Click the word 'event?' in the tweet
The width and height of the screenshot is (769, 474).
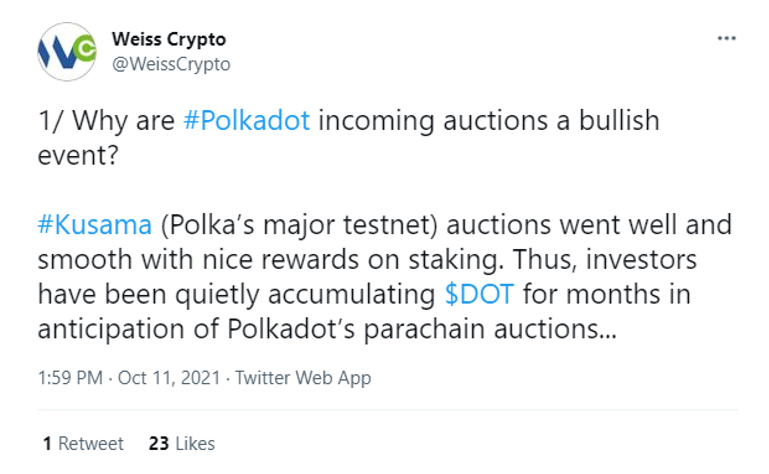click(x=78, y=156)
